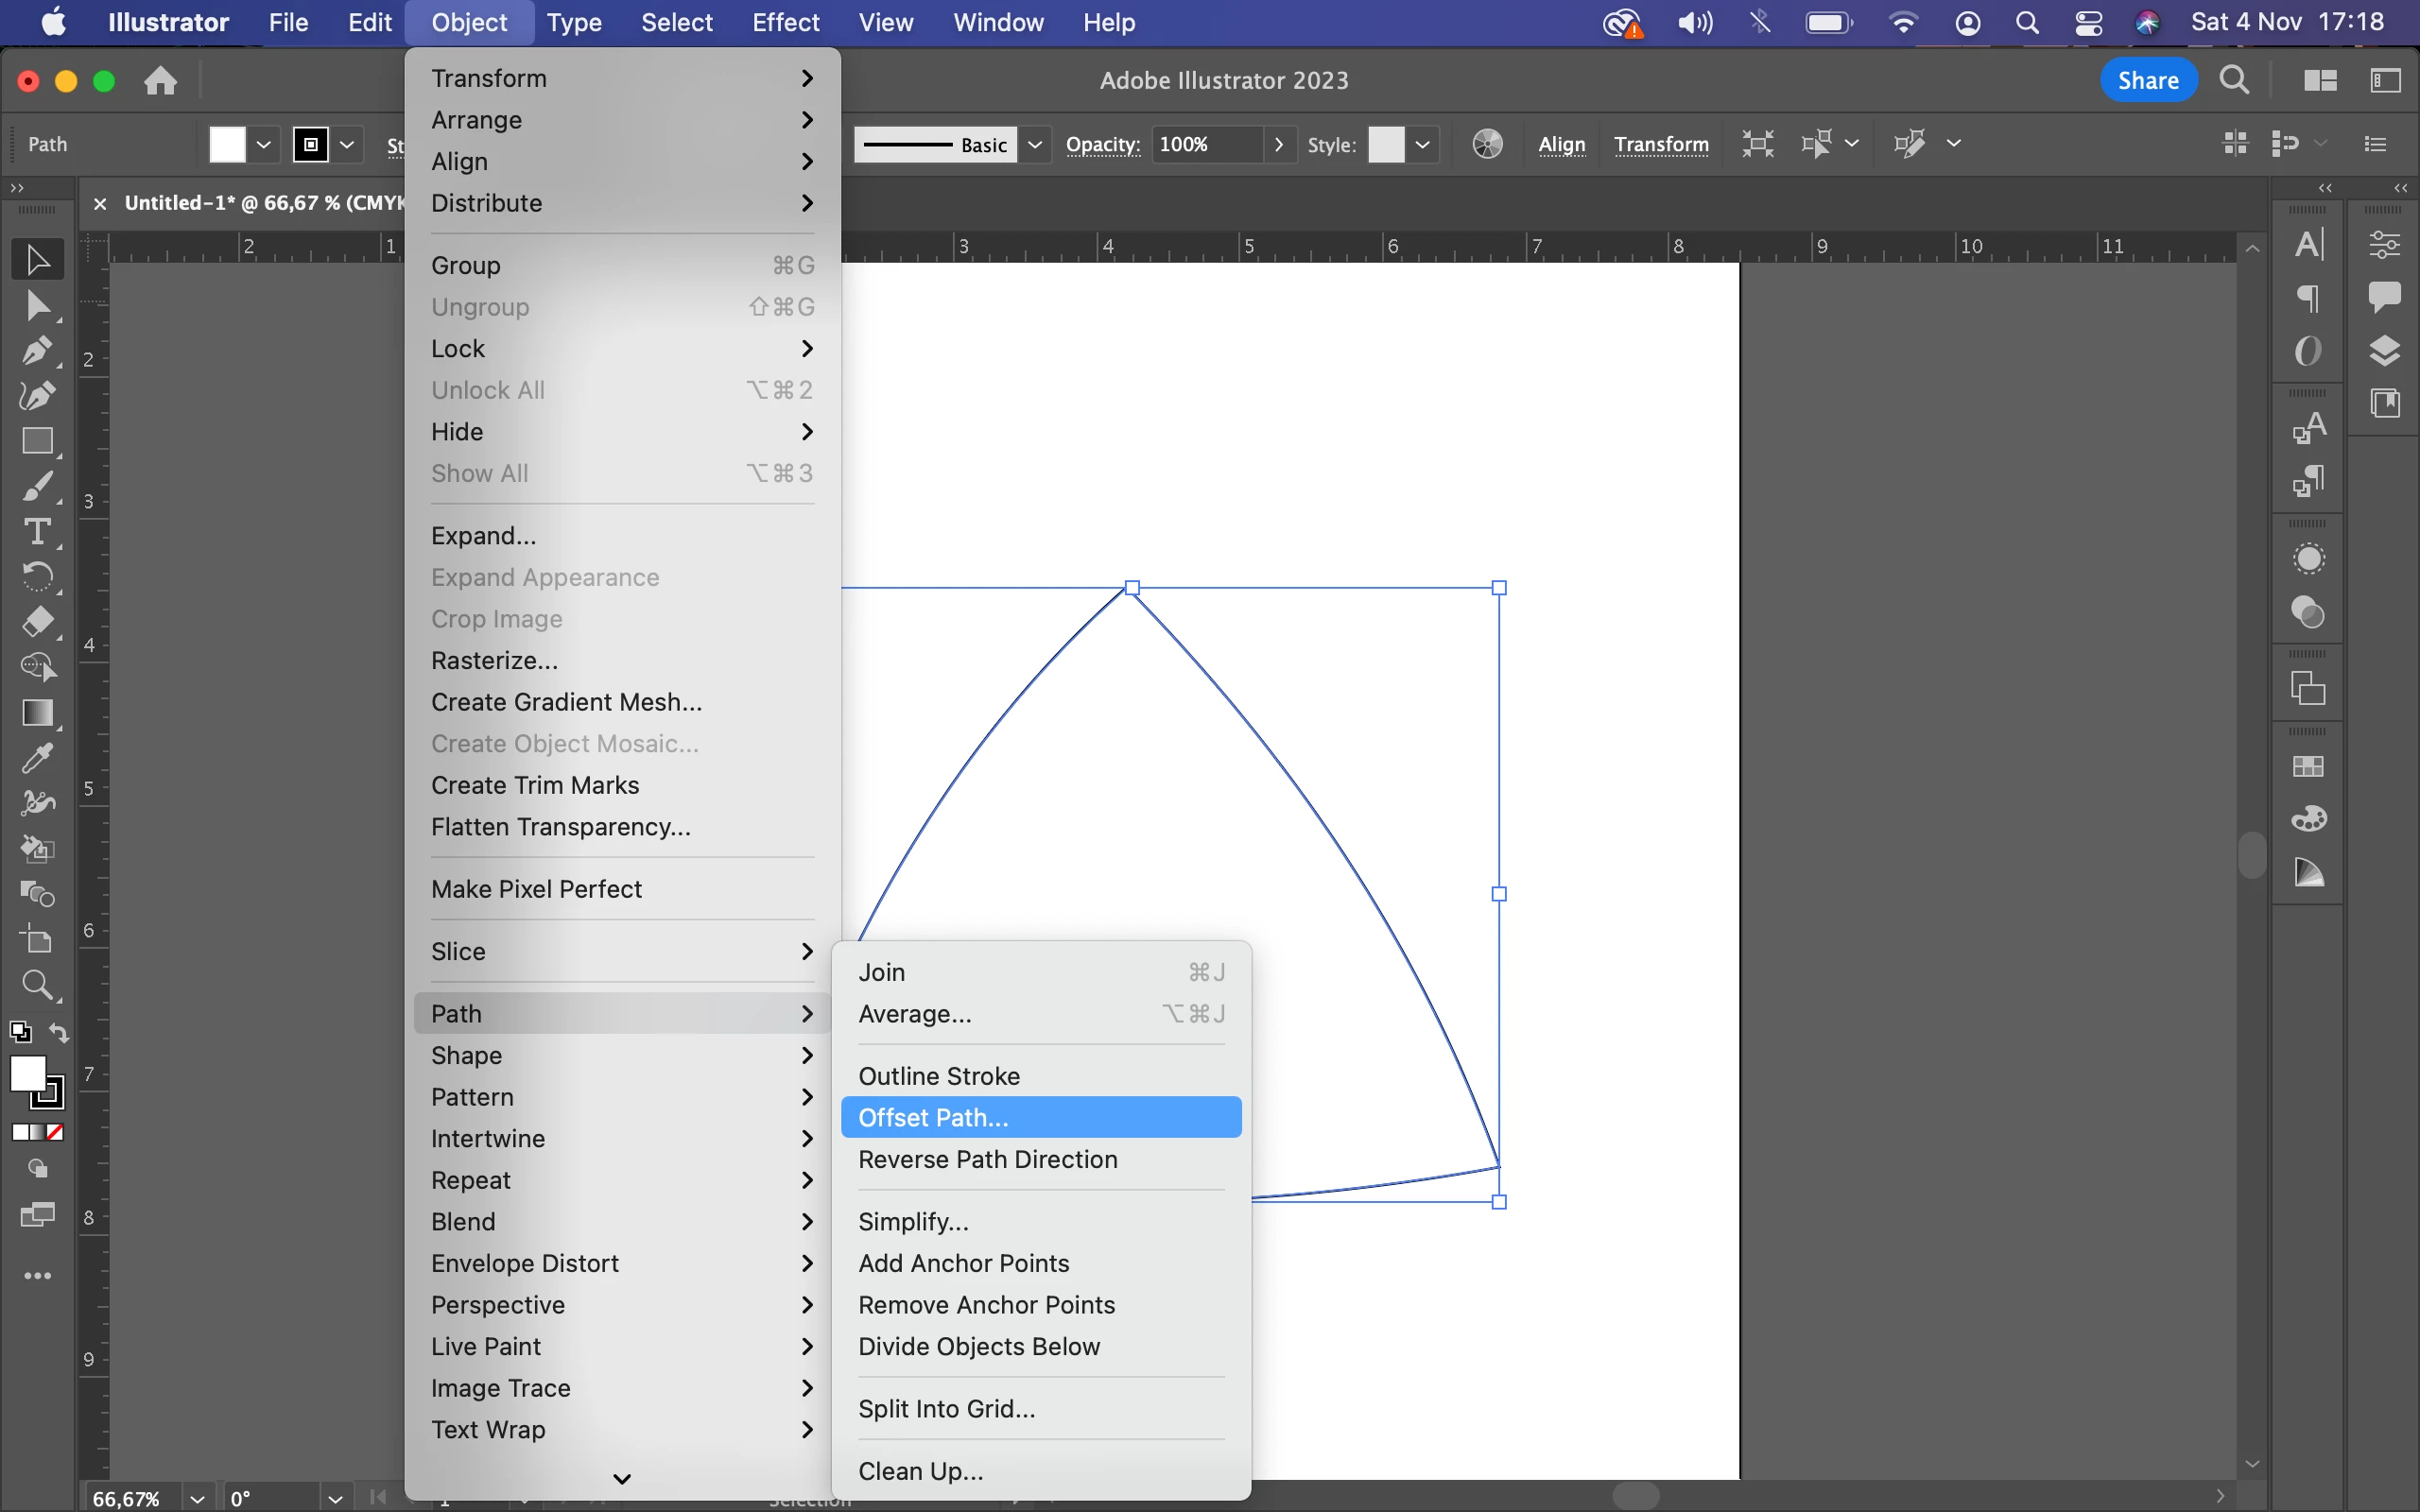Image resolution: width=2420 pixels, height=1512 pixels.
Task: Select the Rectangle tool
Action: (36, 441)
